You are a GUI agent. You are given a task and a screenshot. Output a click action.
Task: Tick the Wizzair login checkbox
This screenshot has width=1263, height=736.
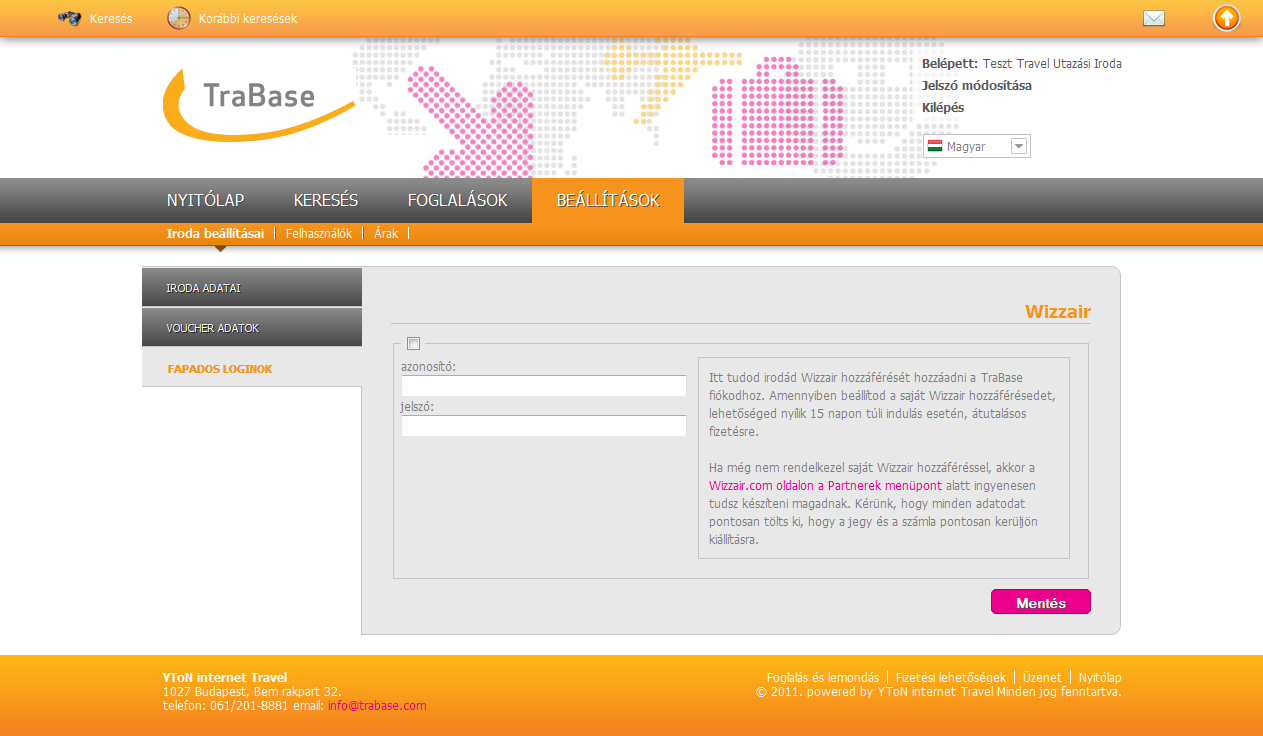[x=413, y=344]
